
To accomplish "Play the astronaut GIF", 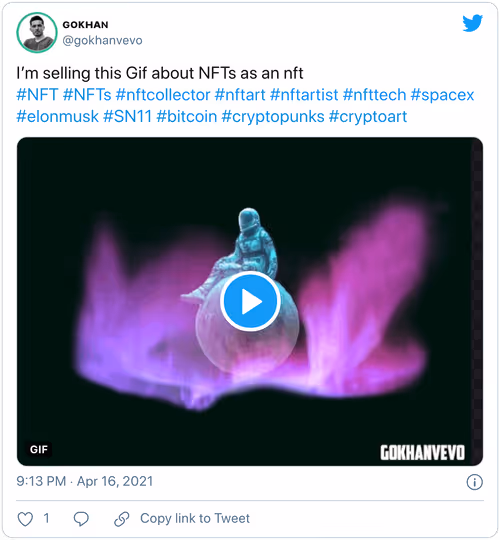I will click(250, 301).
